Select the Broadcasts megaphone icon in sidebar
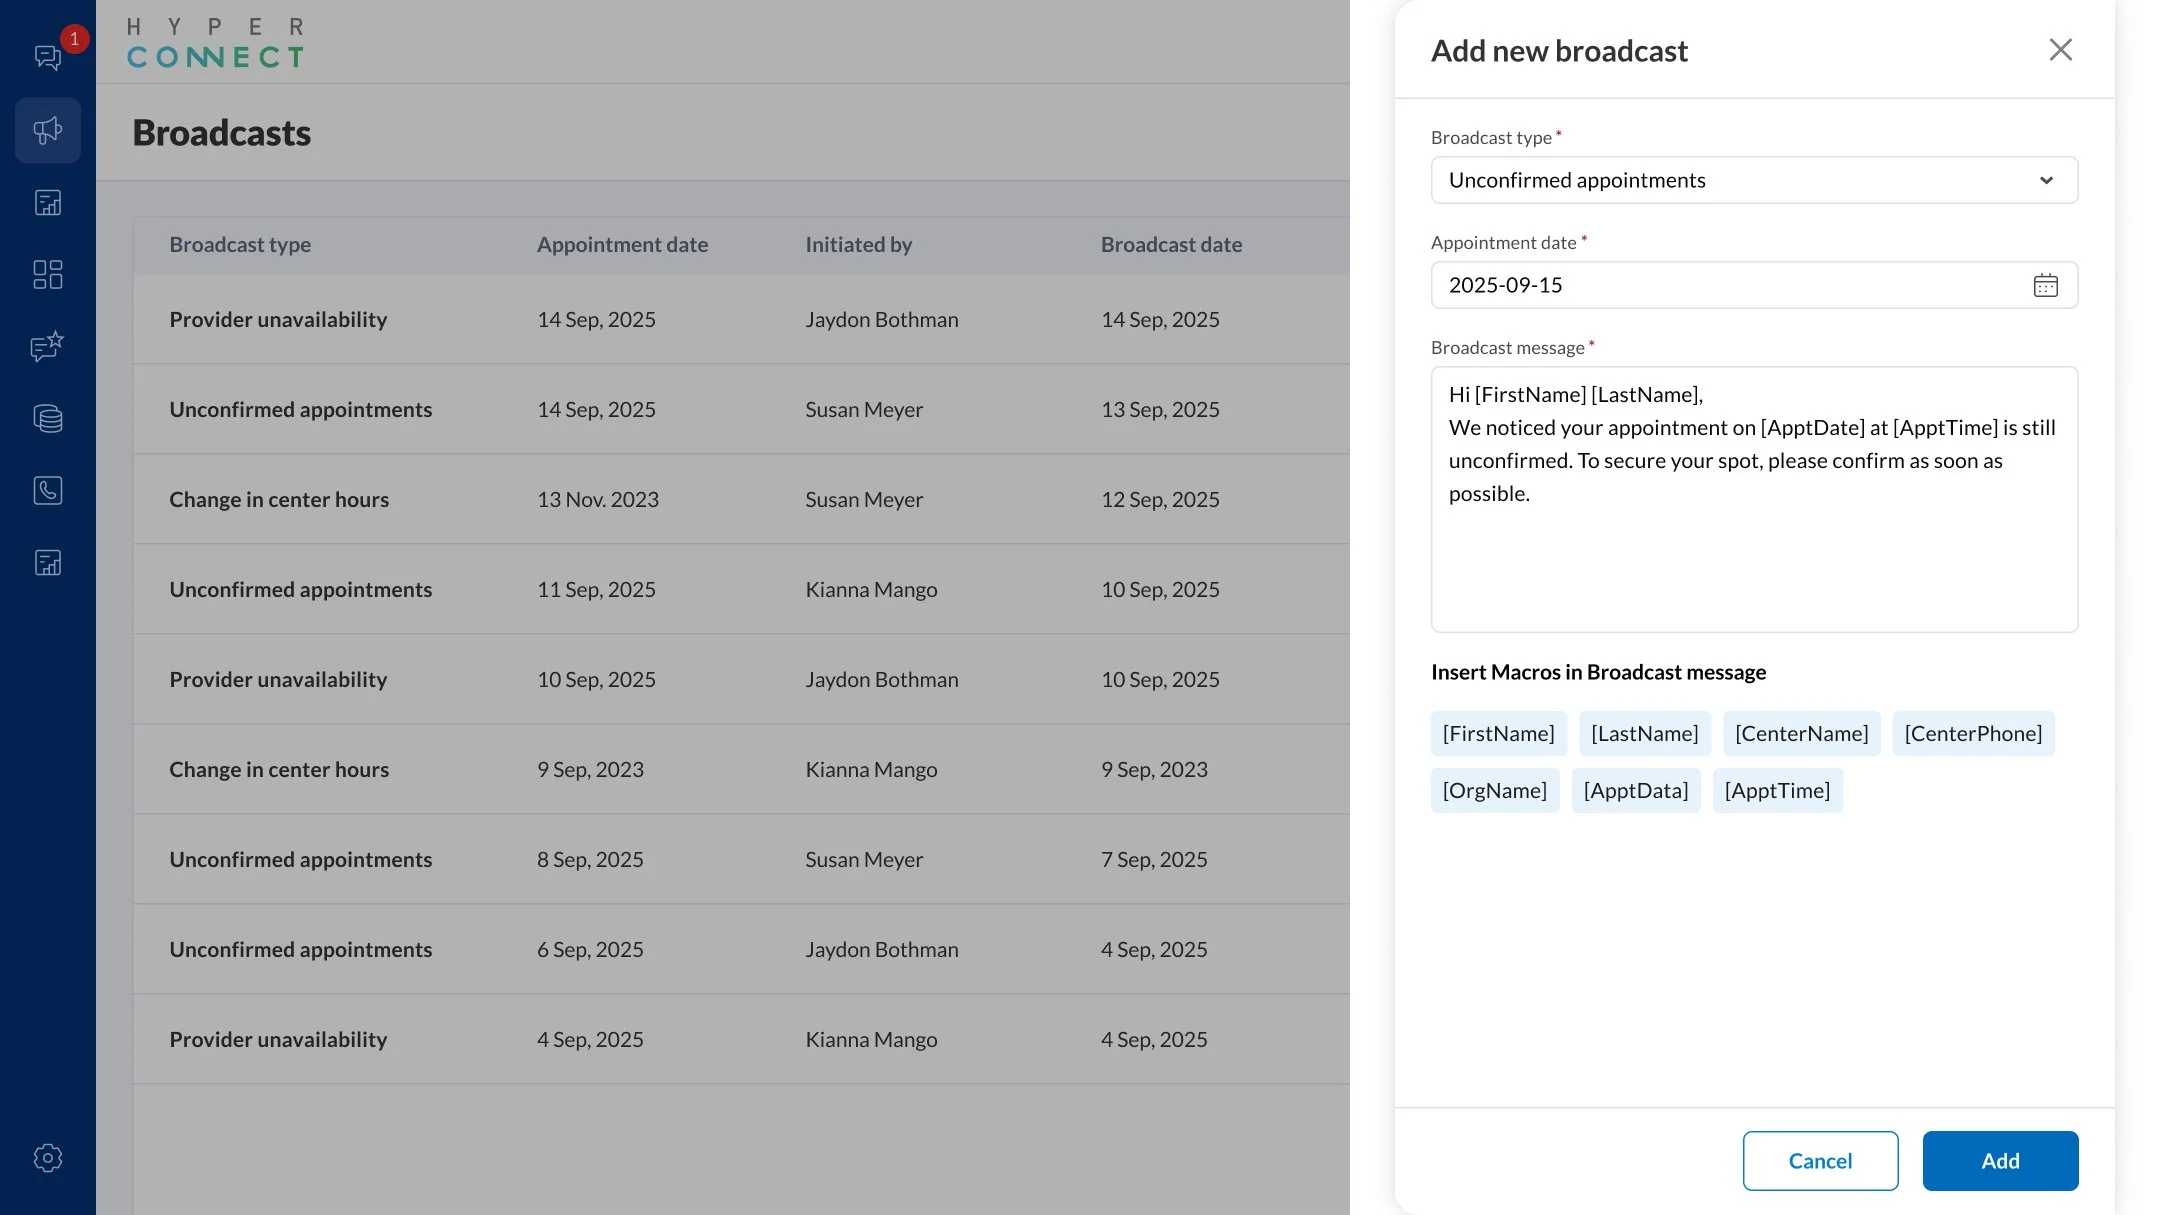2160x1215 pixels. click(47, 130)
